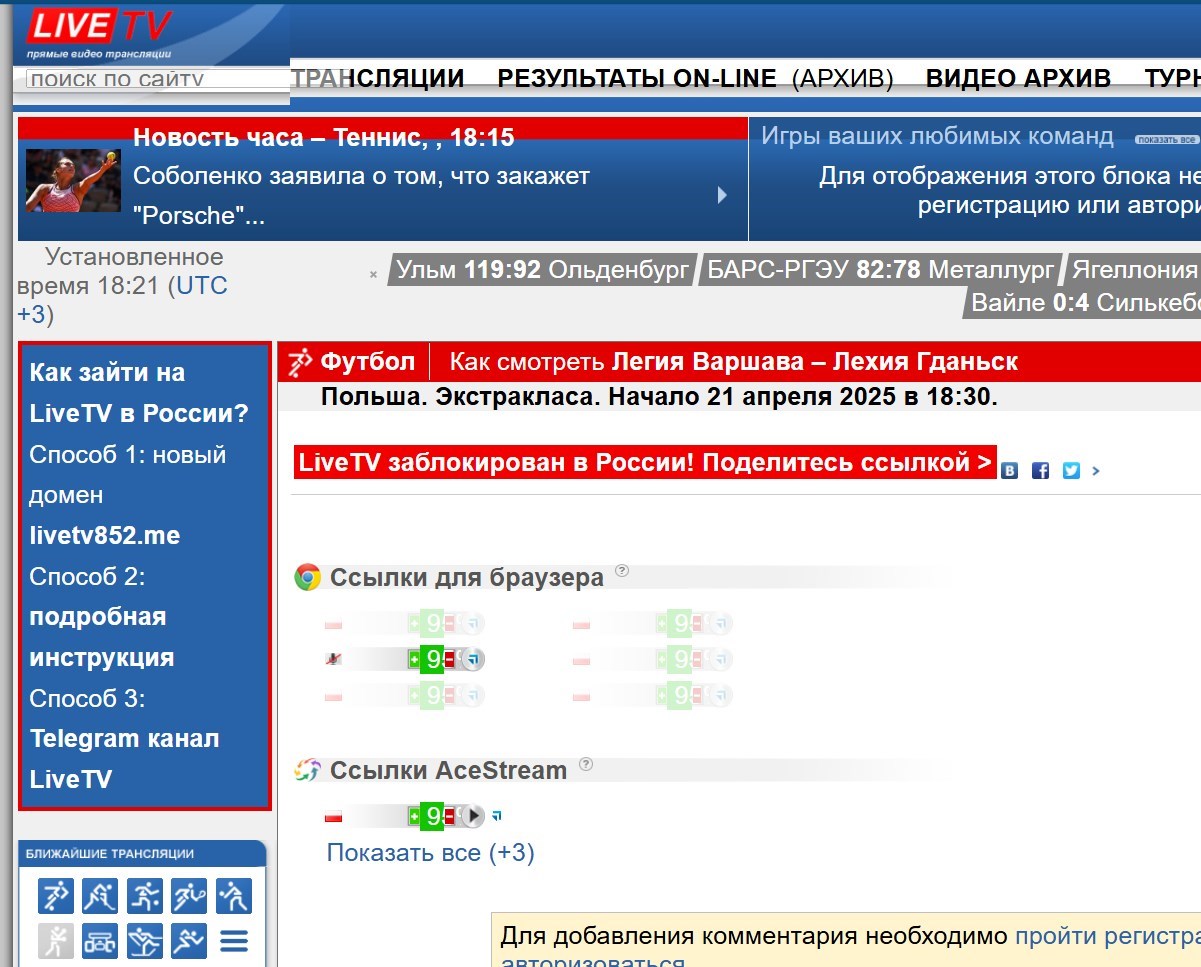Click the LiveTV logo
Viewport: 1201px width, 967px height.
[x=99, y=32]
